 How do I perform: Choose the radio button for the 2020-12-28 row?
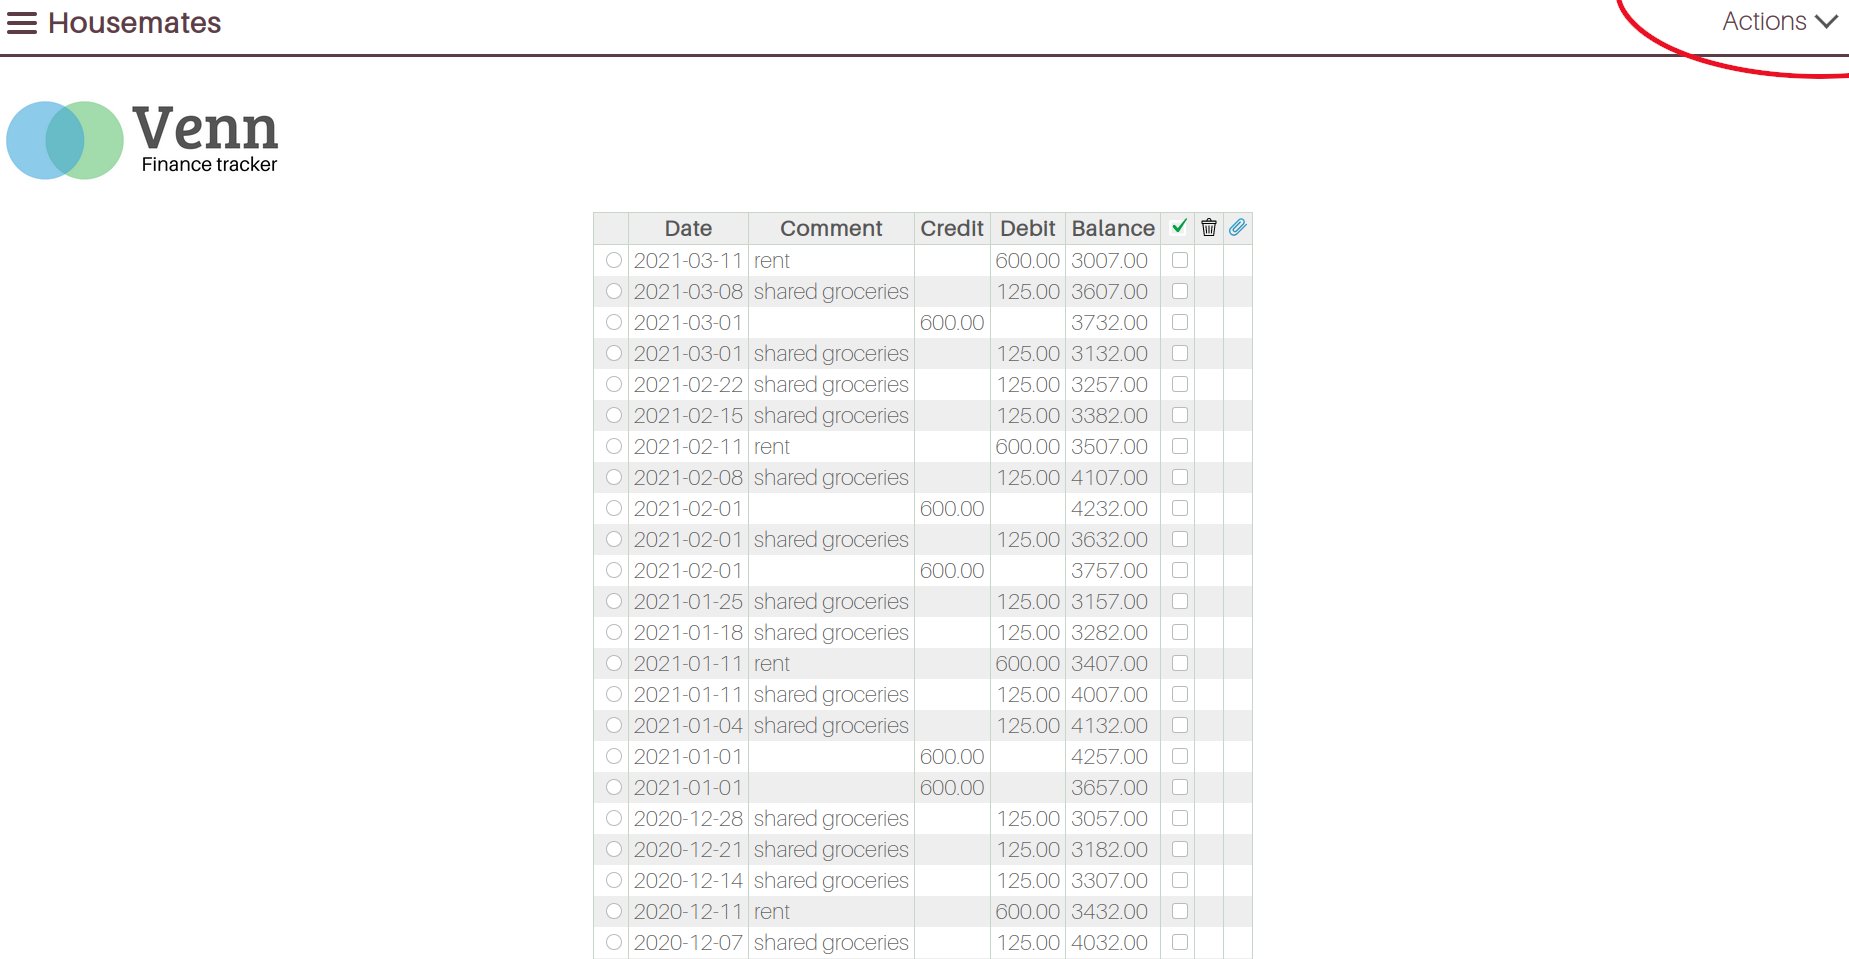614,818
